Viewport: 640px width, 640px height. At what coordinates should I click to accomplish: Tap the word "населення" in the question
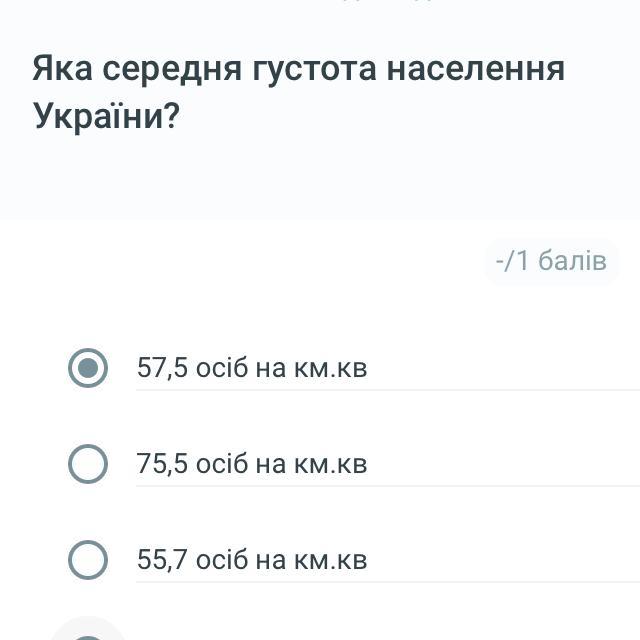[x=476, y=69]
